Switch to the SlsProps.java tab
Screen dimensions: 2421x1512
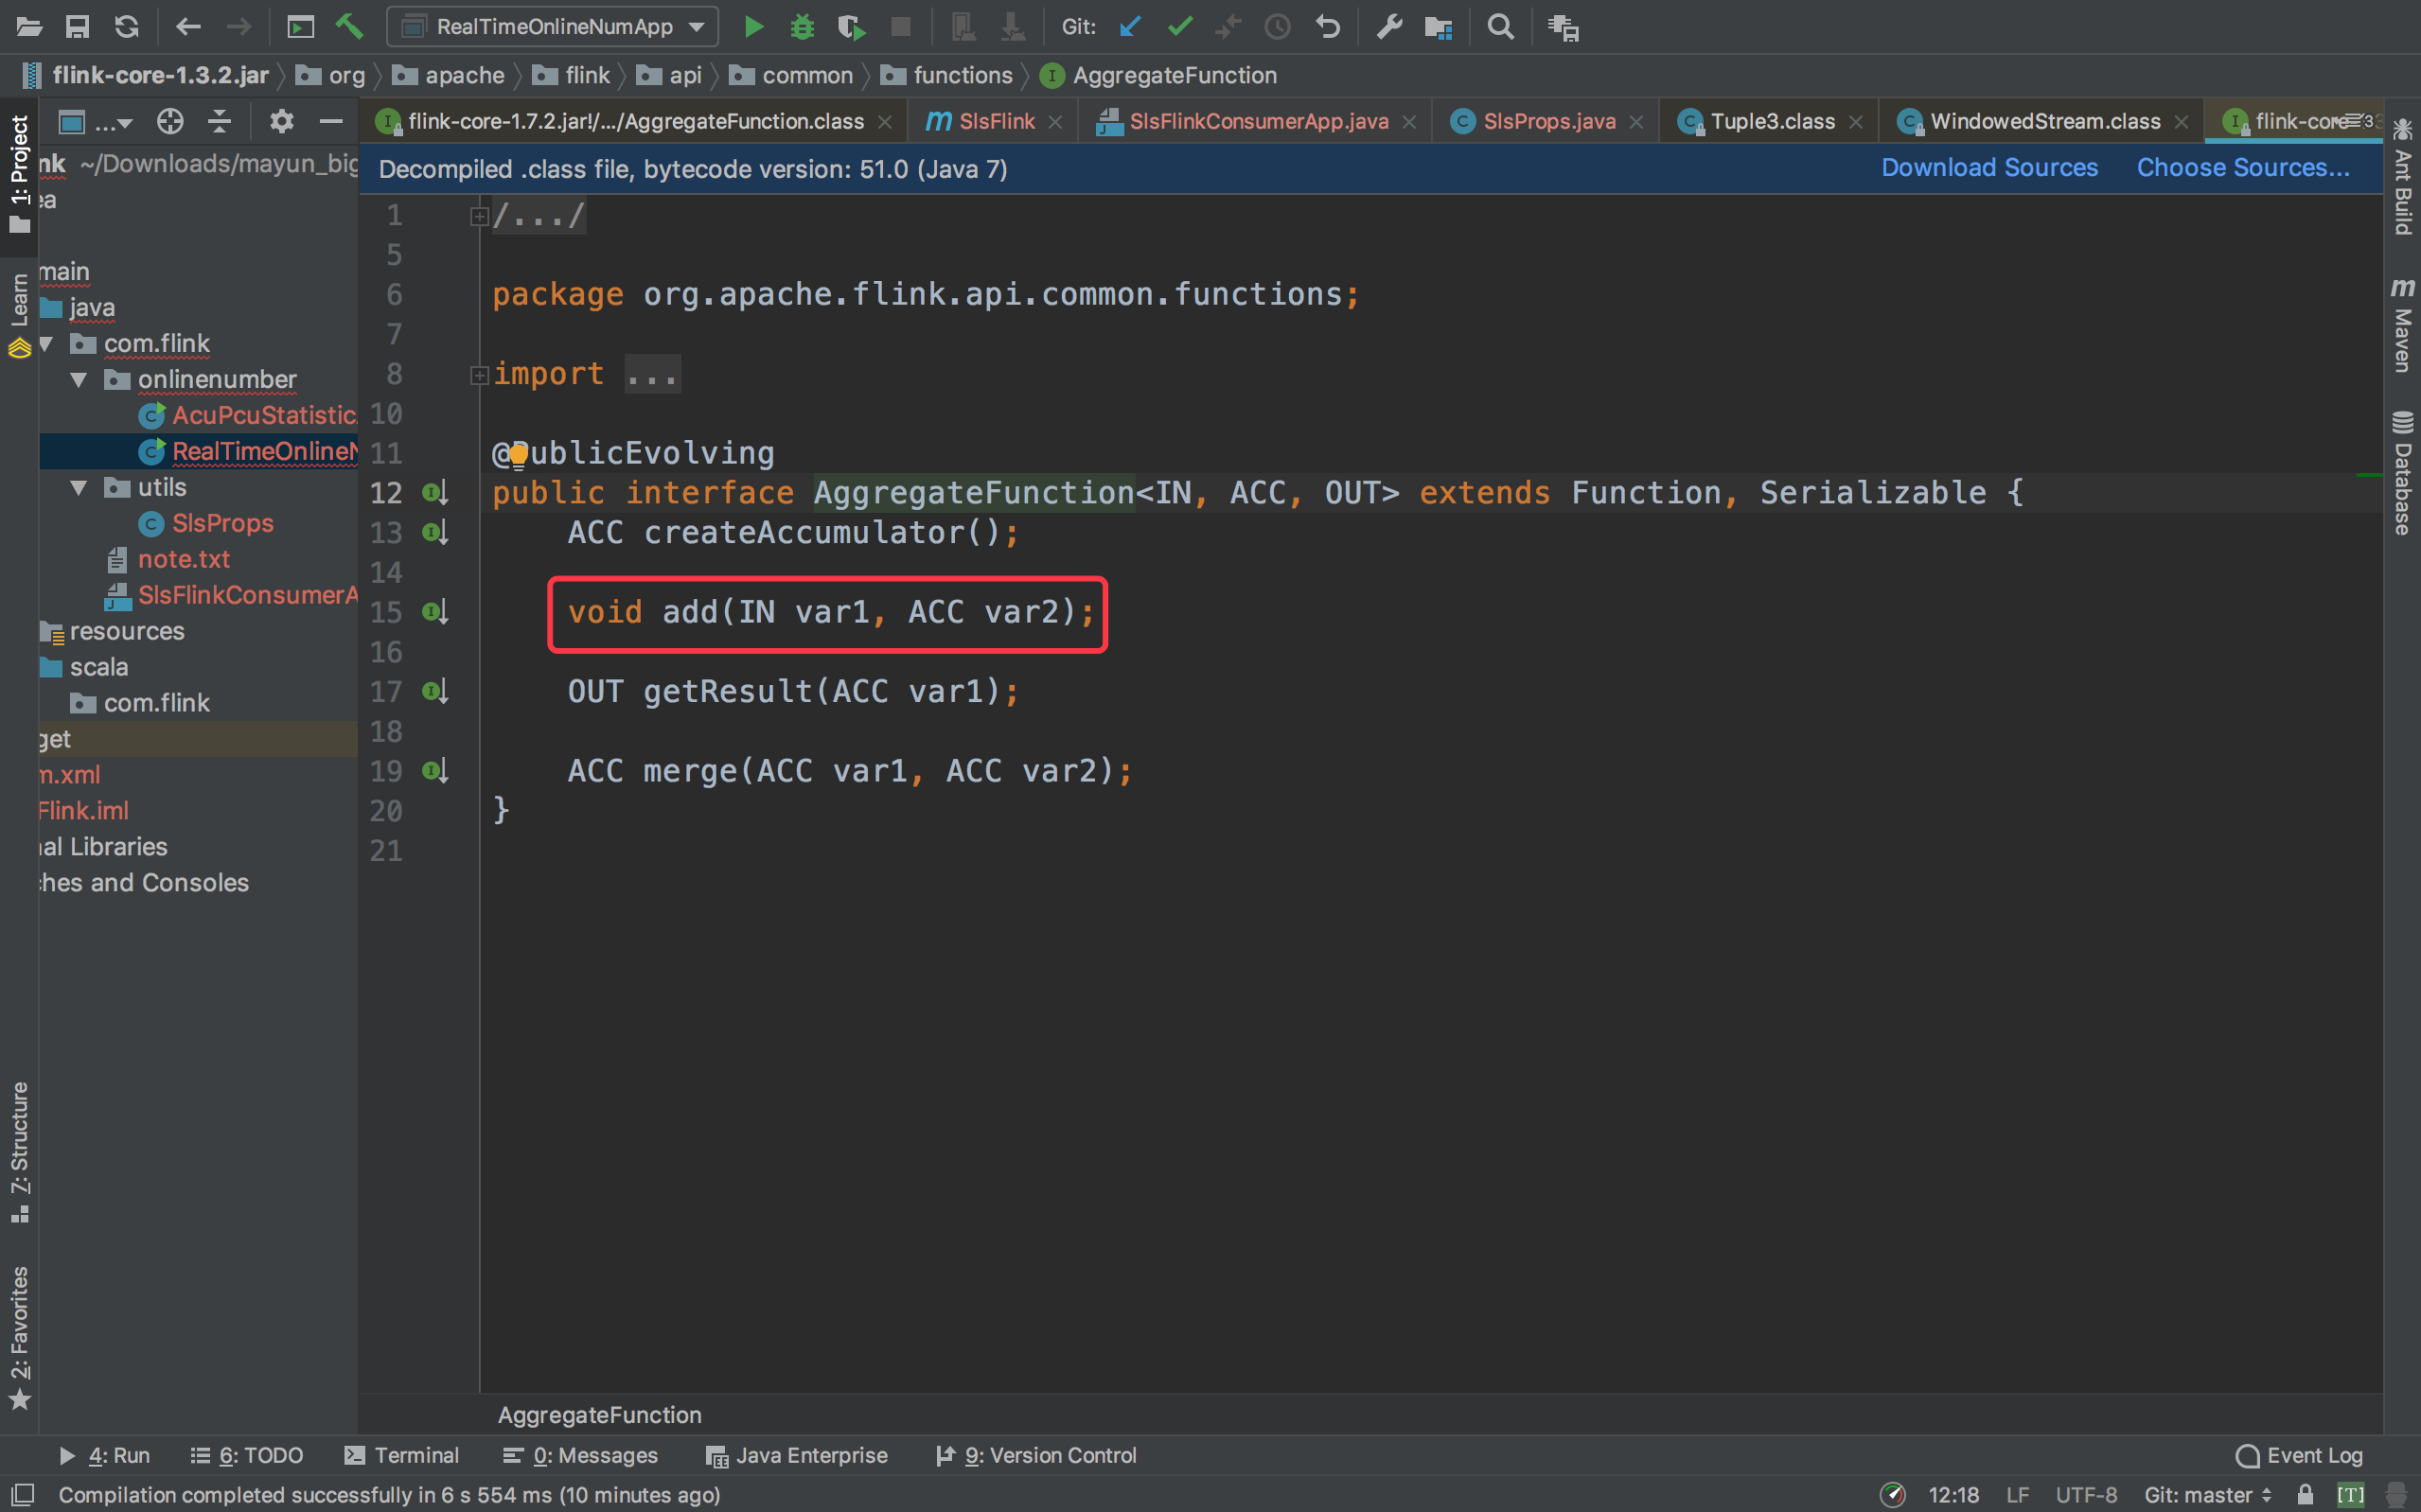click(x=1548, y=122)
